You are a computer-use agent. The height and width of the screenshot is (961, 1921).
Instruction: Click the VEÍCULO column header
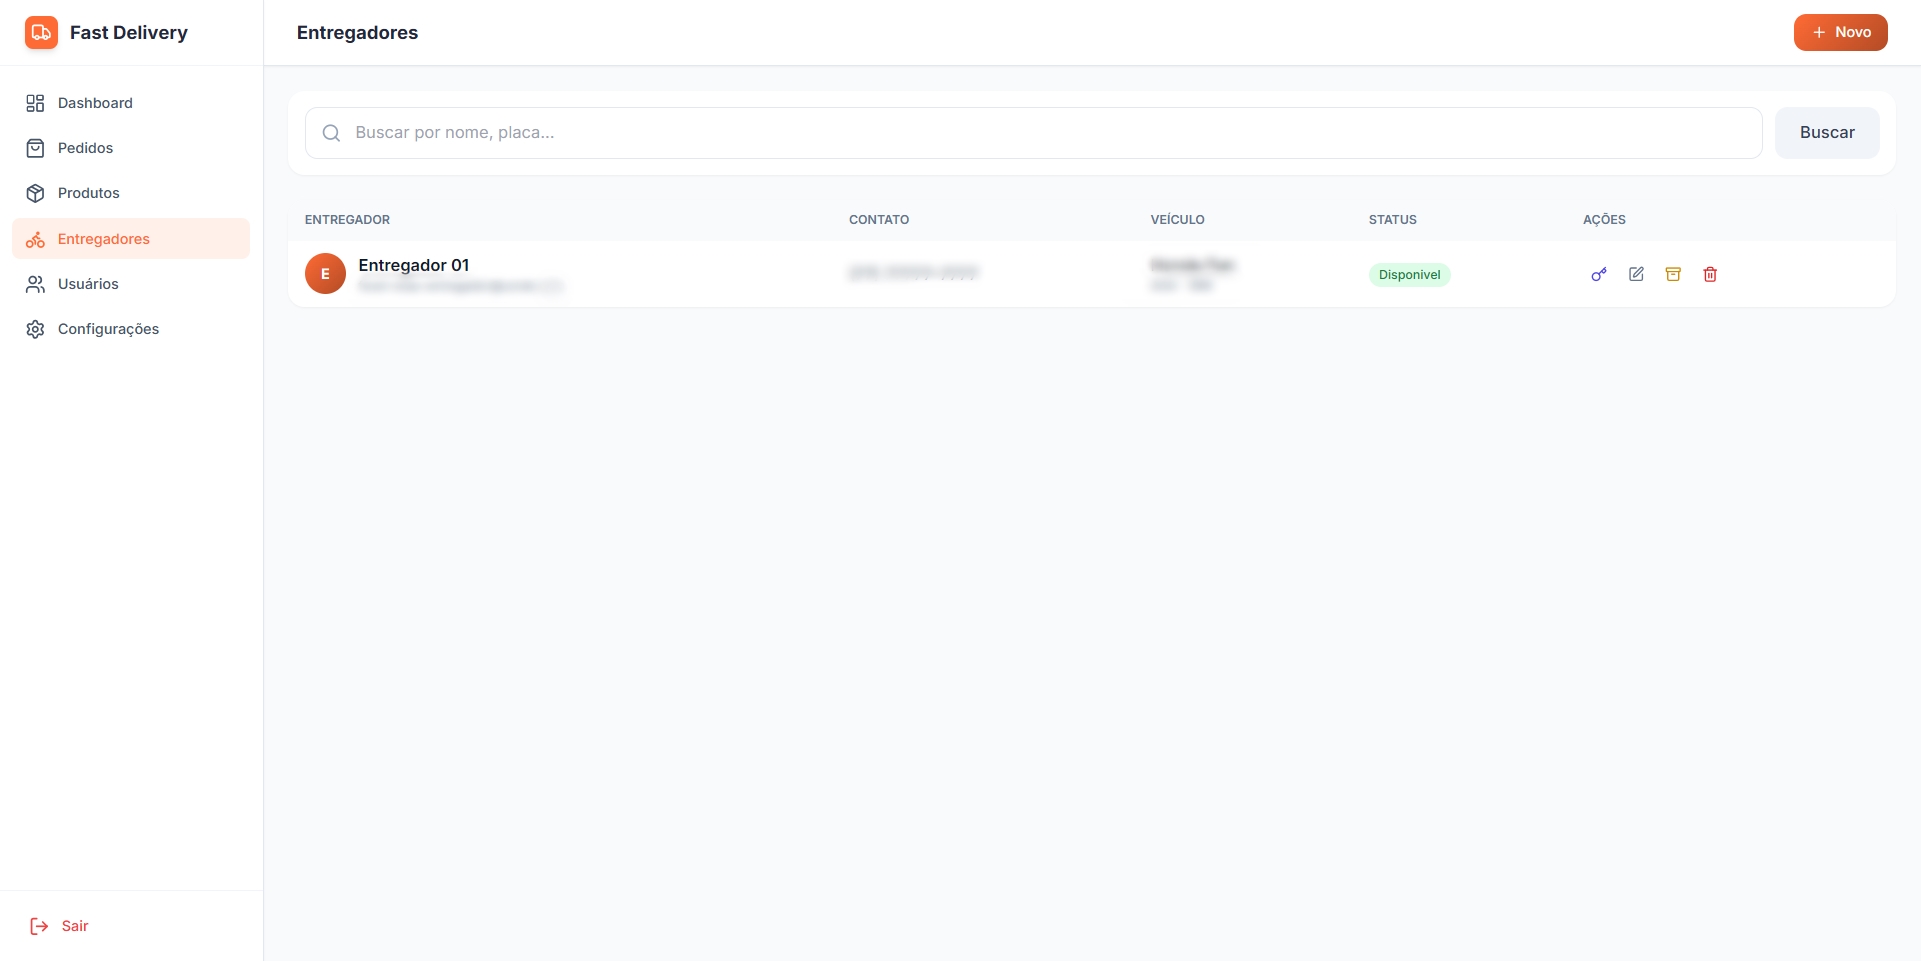[x=1177, y=220]
